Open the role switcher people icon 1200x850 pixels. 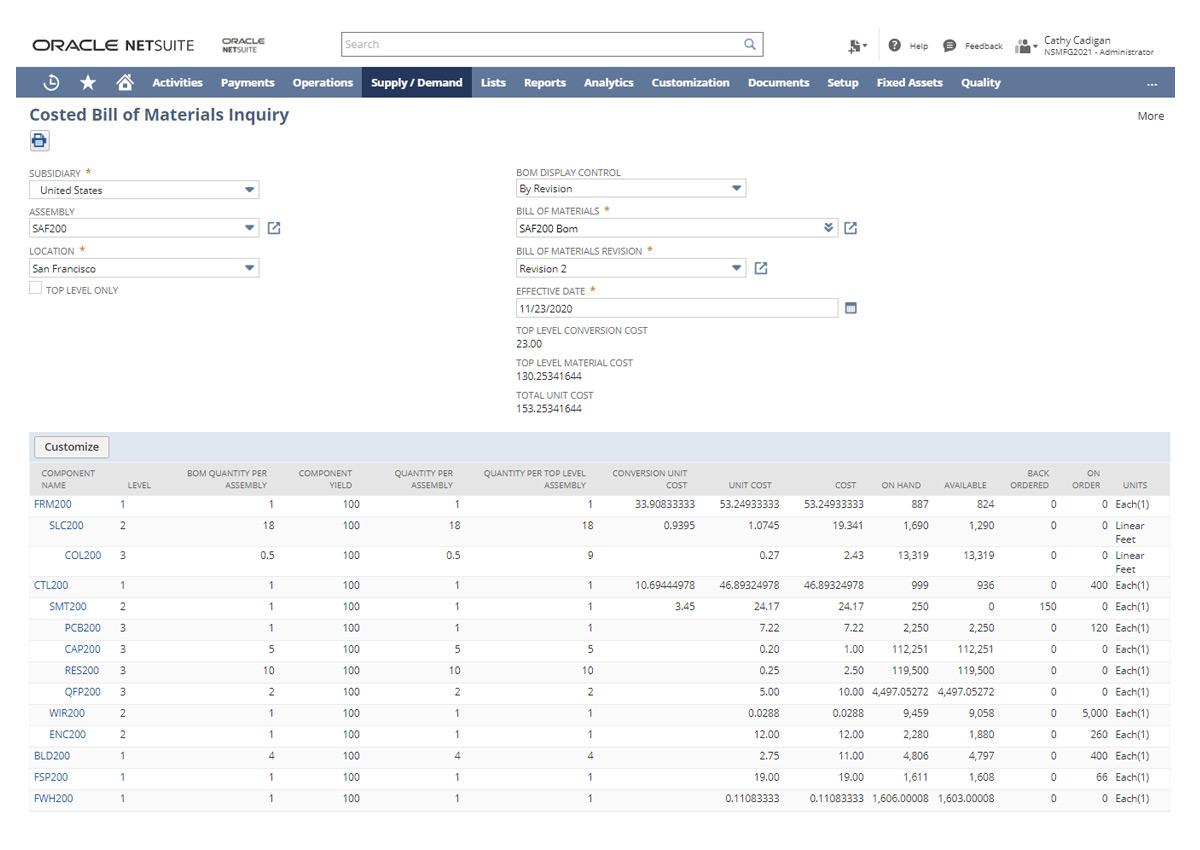coord(1026,46)
